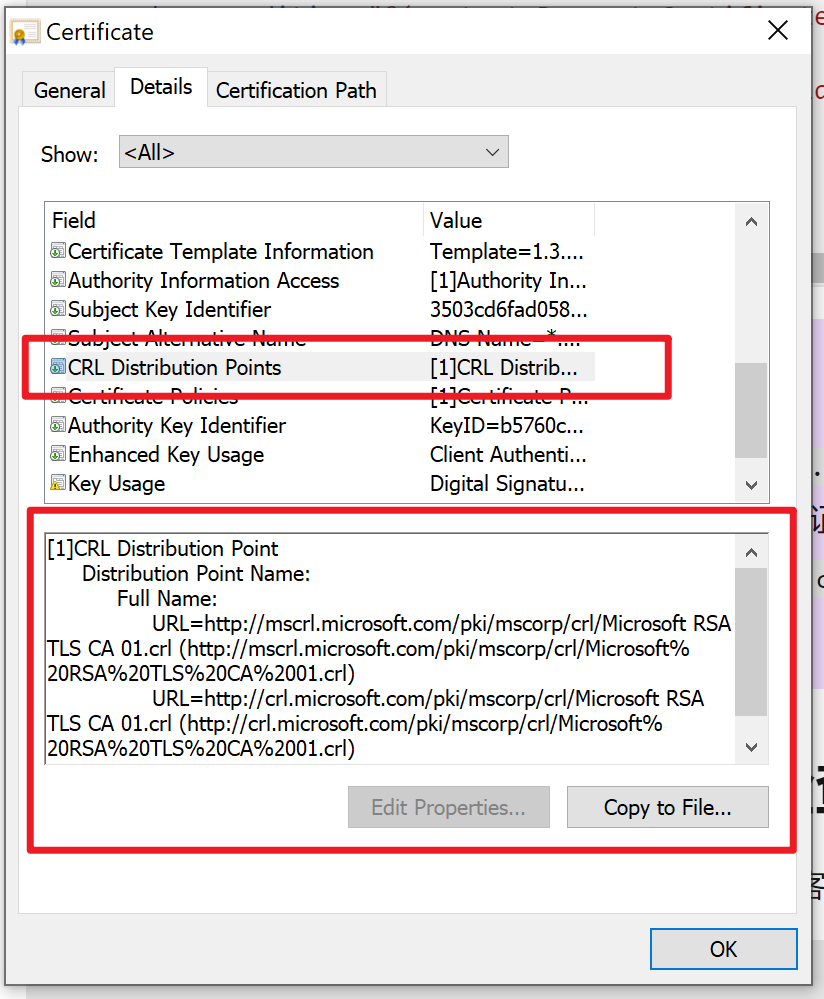824x999 pixels.
Task: Close the Certificate dialog window
Action: coord(778,31)
